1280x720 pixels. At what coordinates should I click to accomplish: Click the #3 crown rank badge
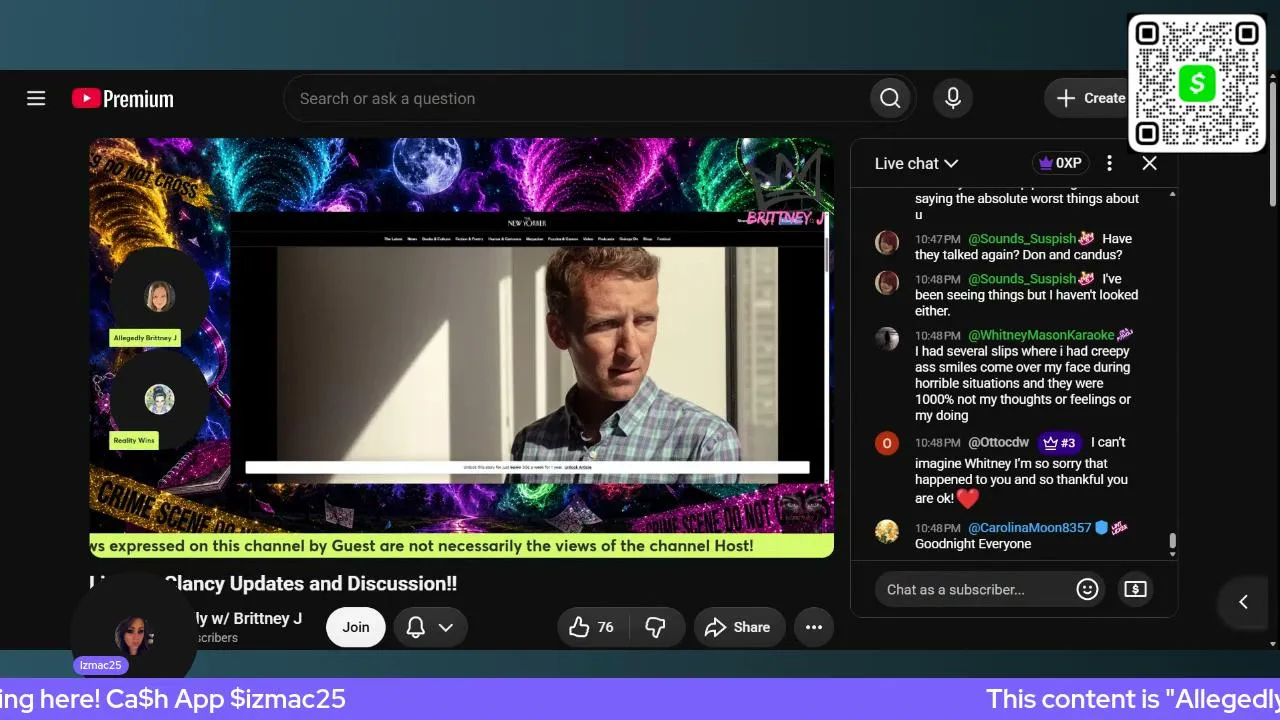point(1061,442)
